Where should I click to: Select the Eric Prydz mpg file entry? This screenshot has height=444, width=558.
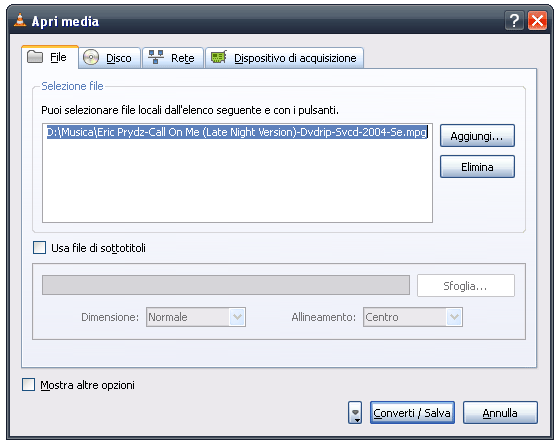[x=237, y=132]
